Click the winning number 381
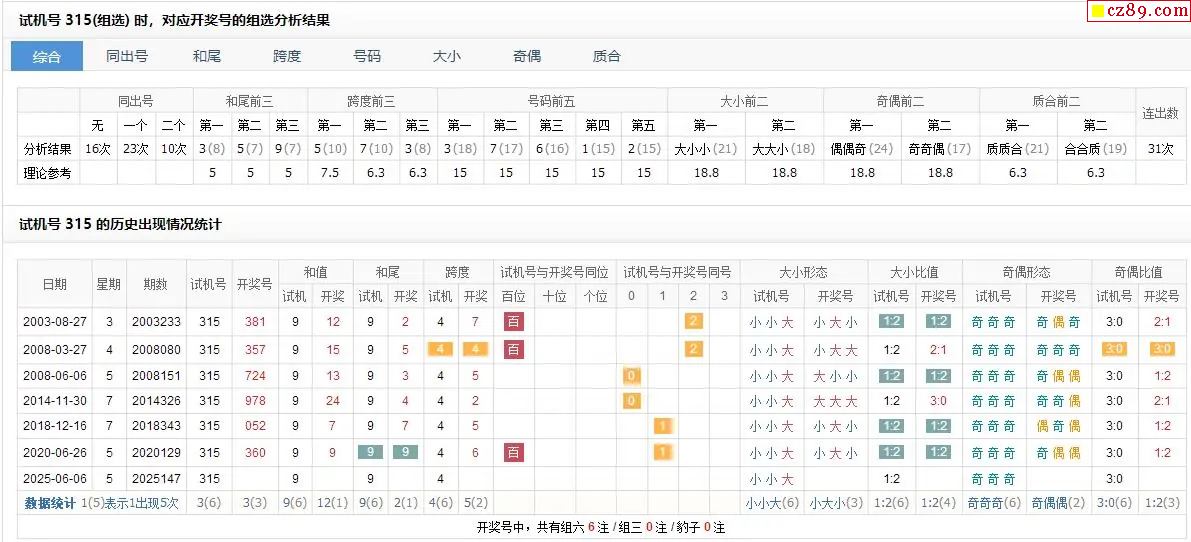Screen dimensions: 1191x542 tap(254, 322)
